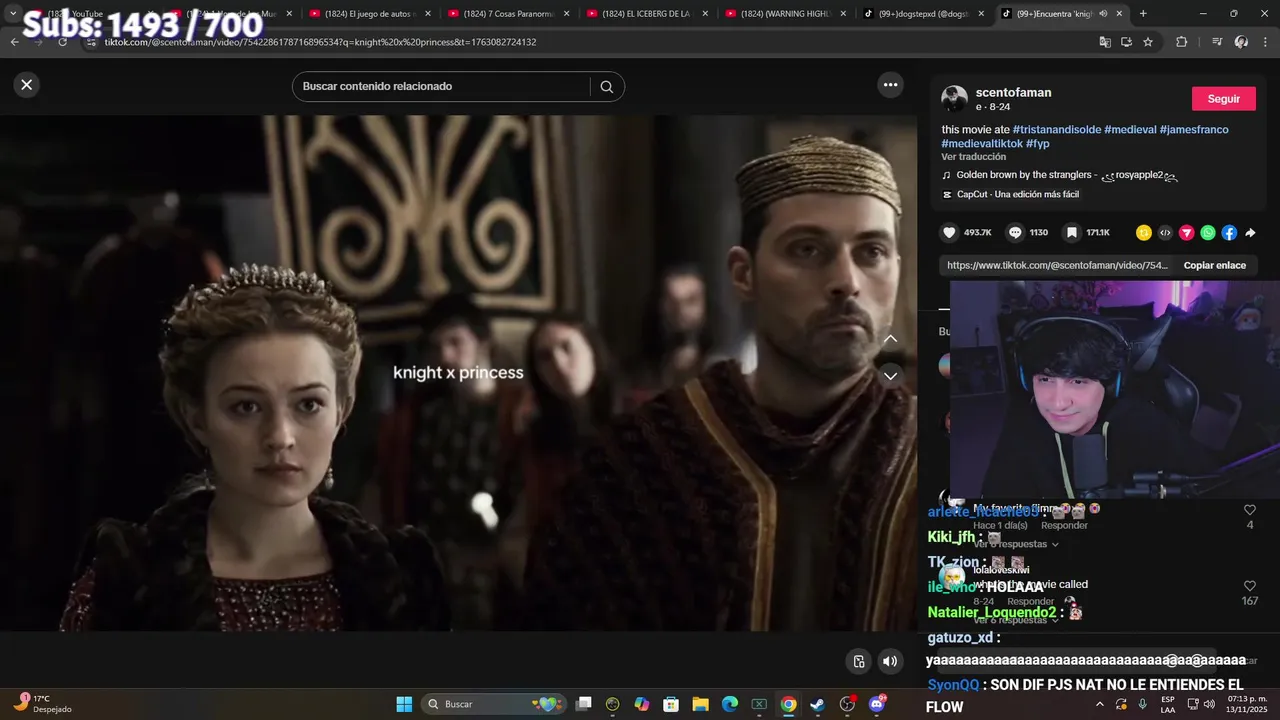
Task: Open #medieval hashtag
Action: pos(1130,130)
